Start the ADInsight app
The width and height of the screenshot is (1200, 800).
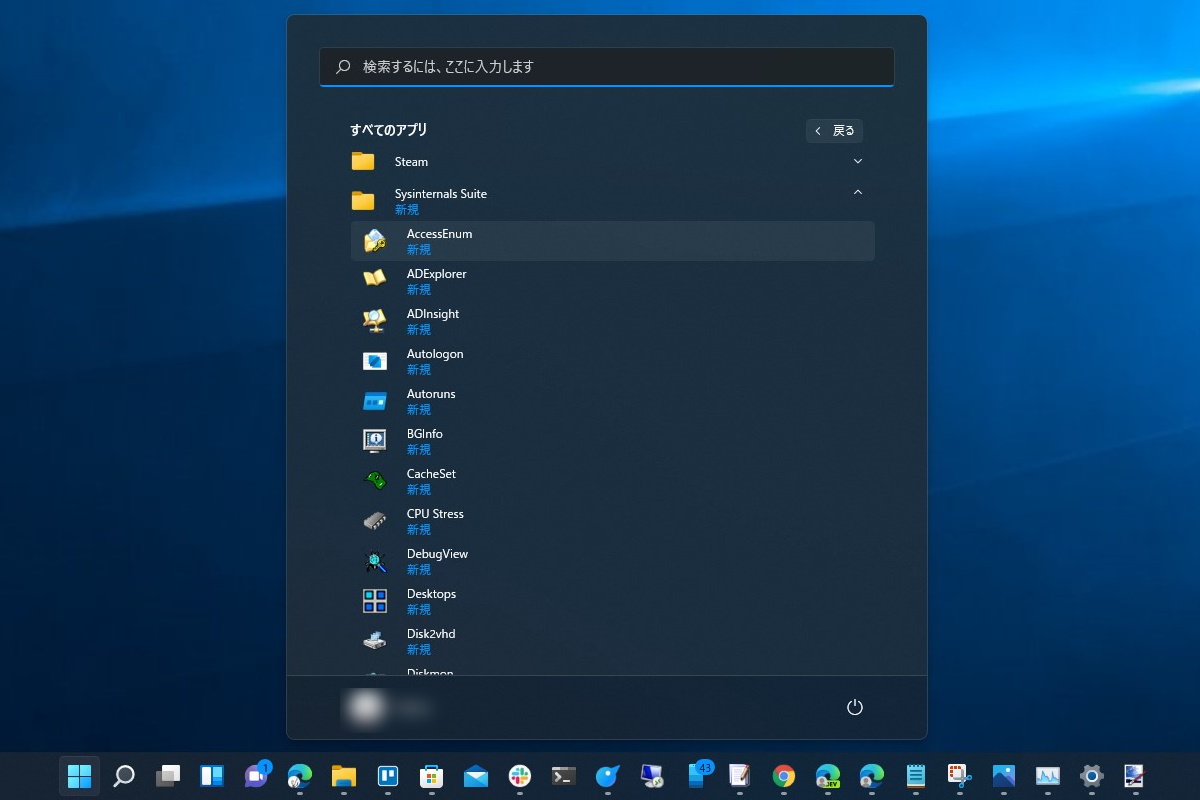tap(612, 321)
